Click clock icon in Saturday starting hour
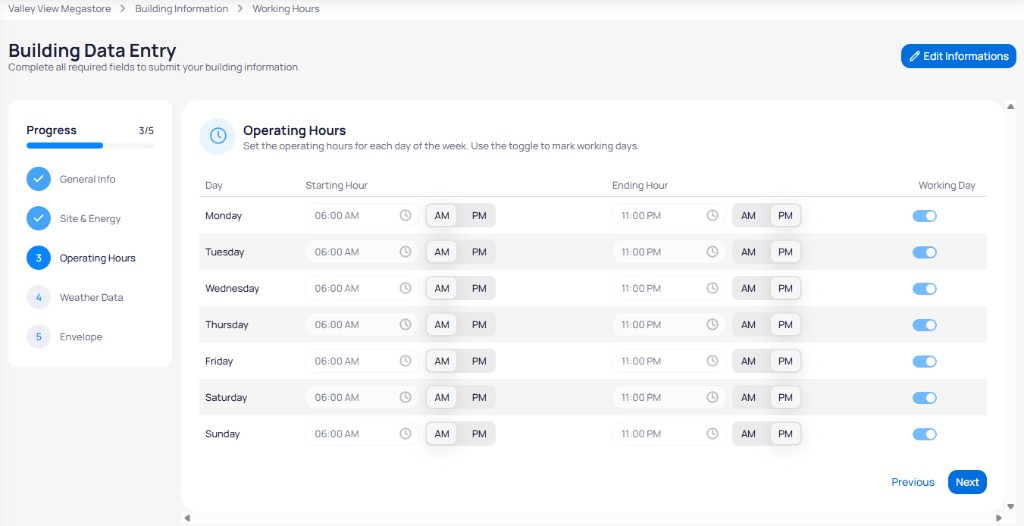Image resolution: width=1024 pixels, height=526 pixels. (x=406, y=397)
